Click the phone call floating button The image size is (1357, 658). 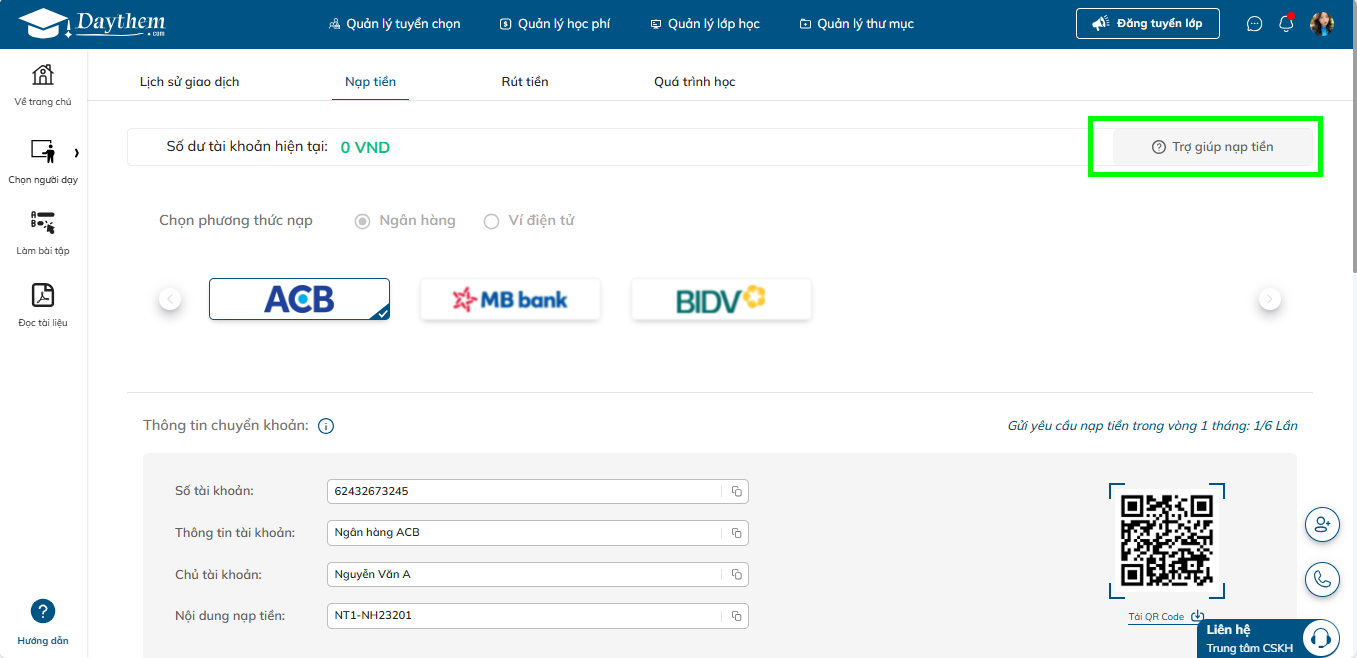tap(1323, 579)
